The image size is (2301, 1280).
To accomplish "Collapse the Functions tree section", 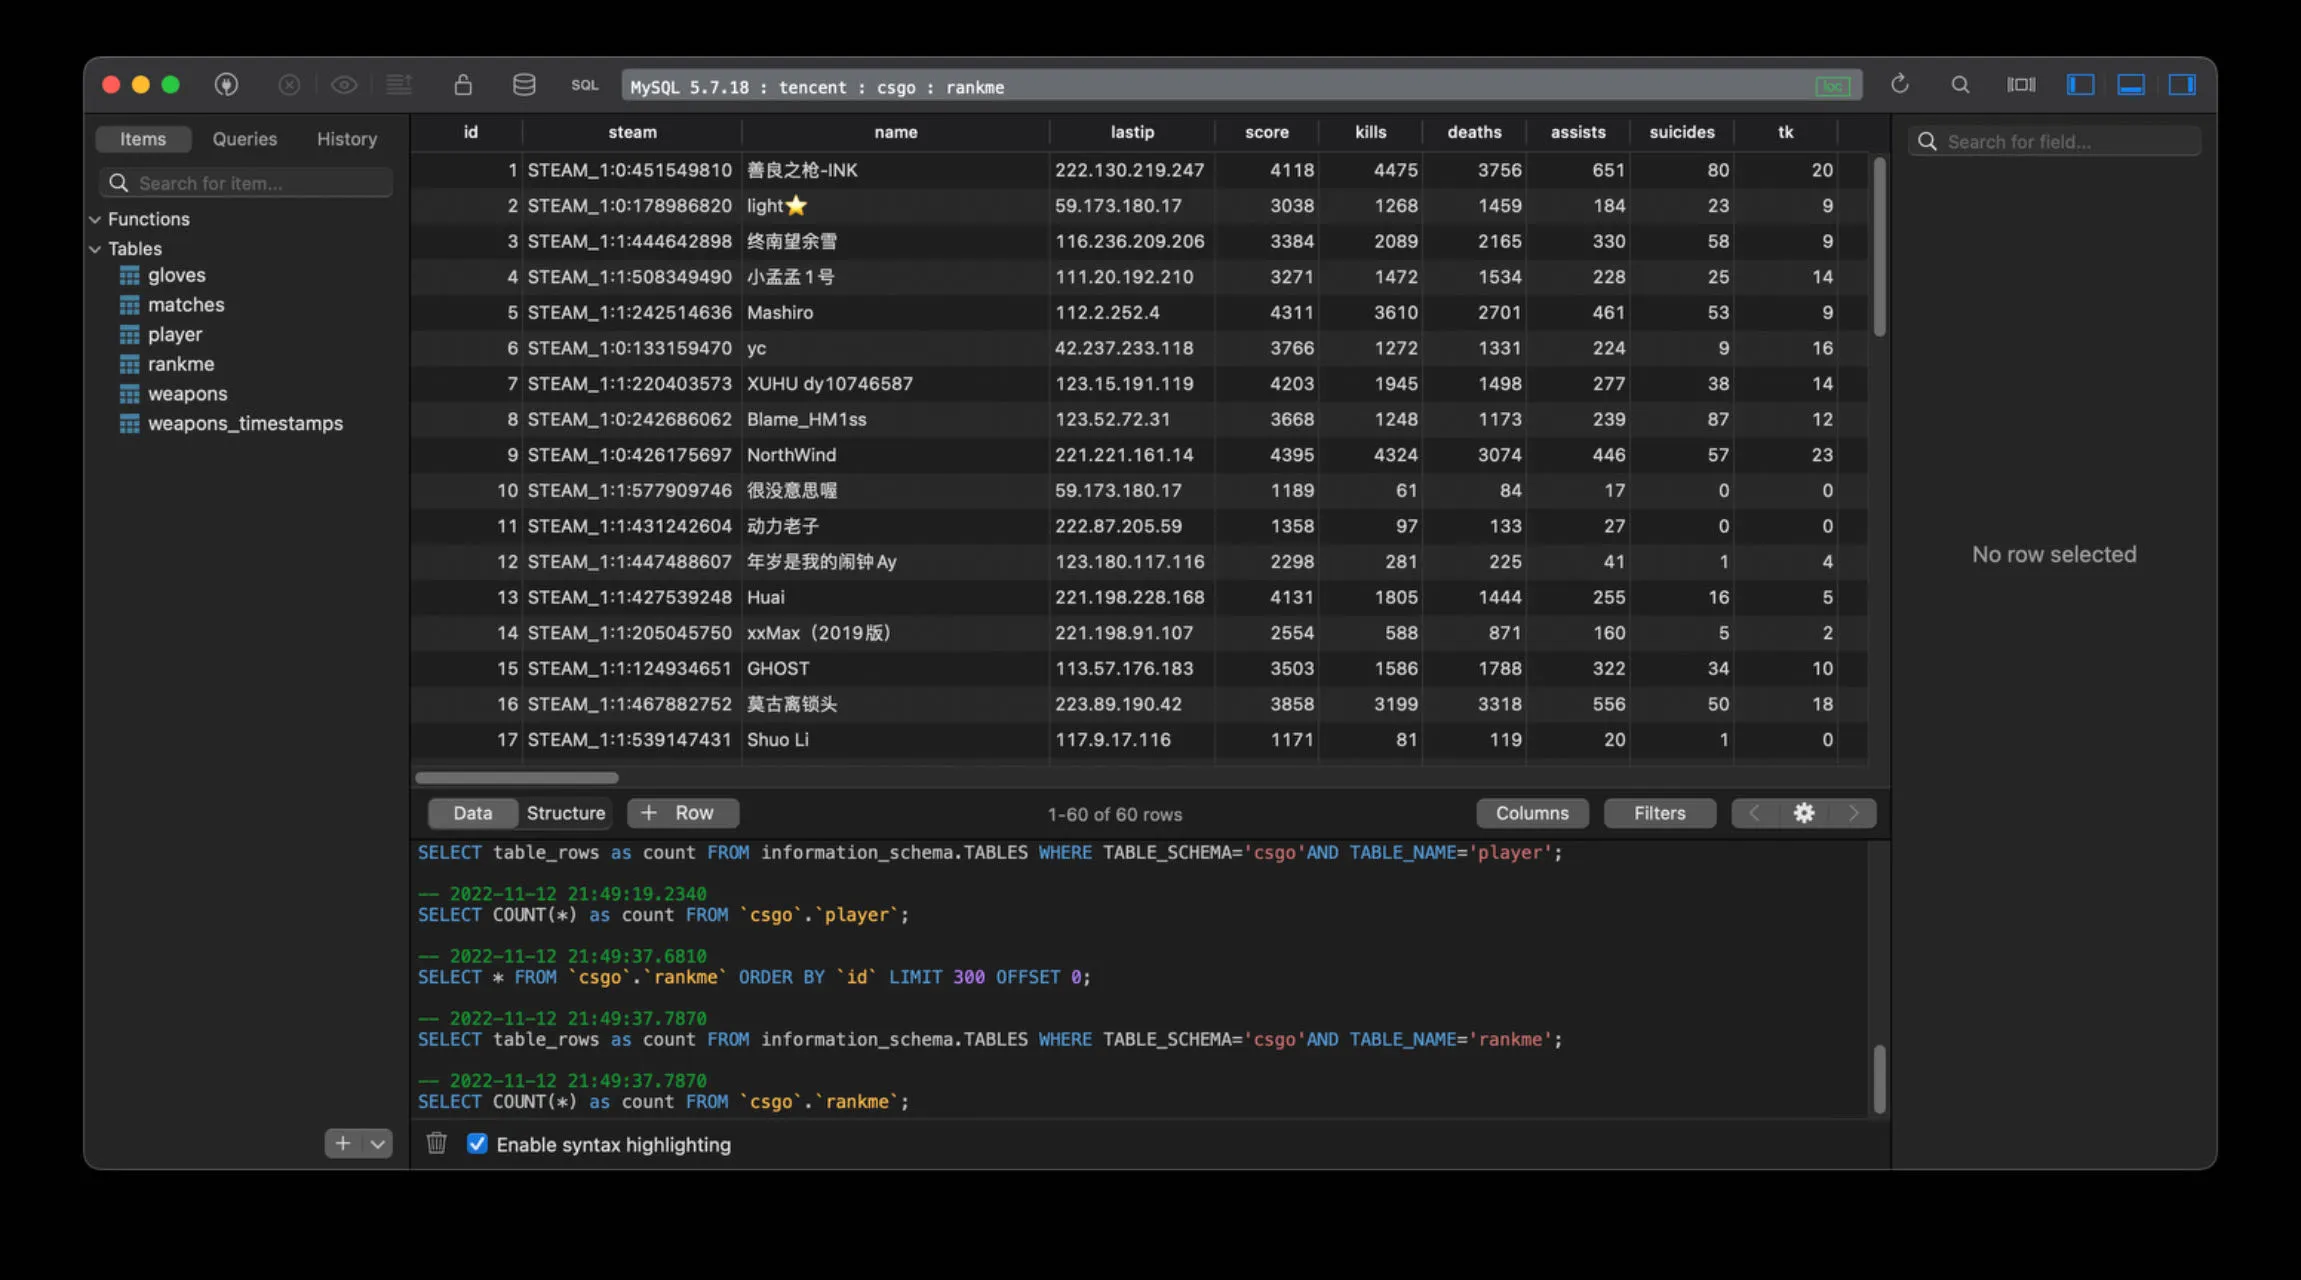I will pos(96,219).
